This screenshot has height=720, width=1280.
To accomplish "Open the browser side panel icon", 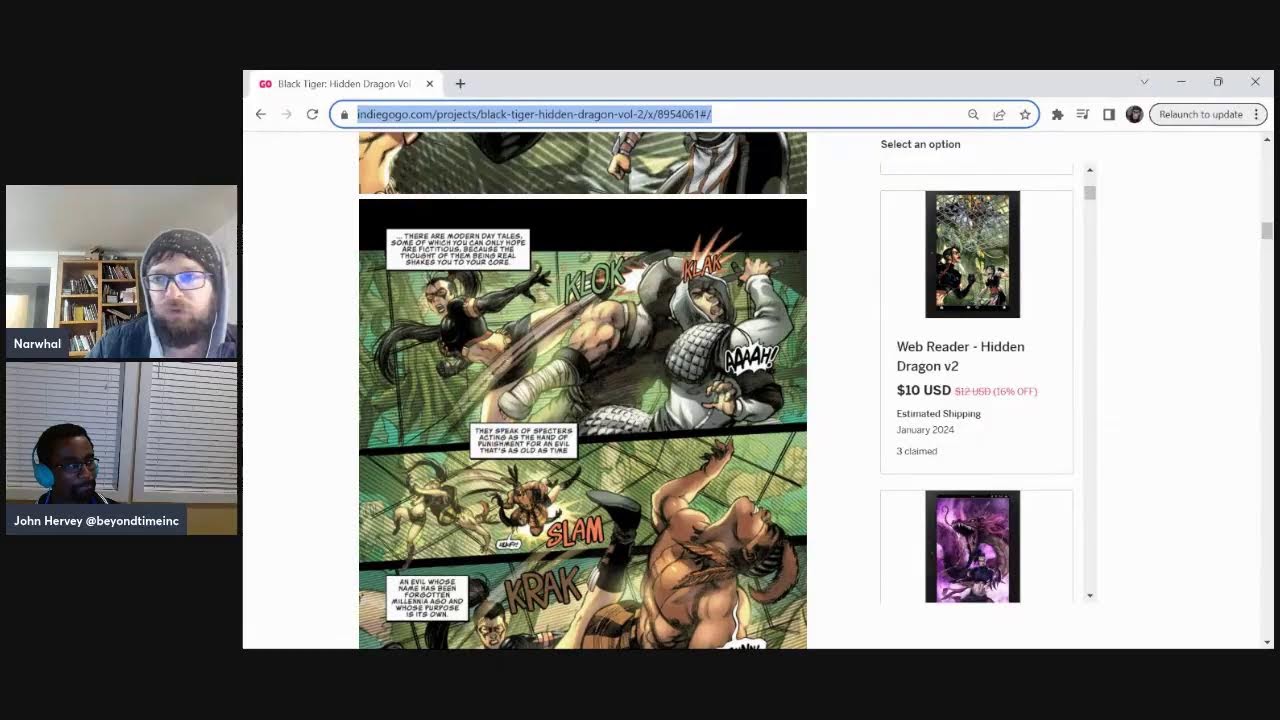I will pyautogui.click(x=1108, y=114).
